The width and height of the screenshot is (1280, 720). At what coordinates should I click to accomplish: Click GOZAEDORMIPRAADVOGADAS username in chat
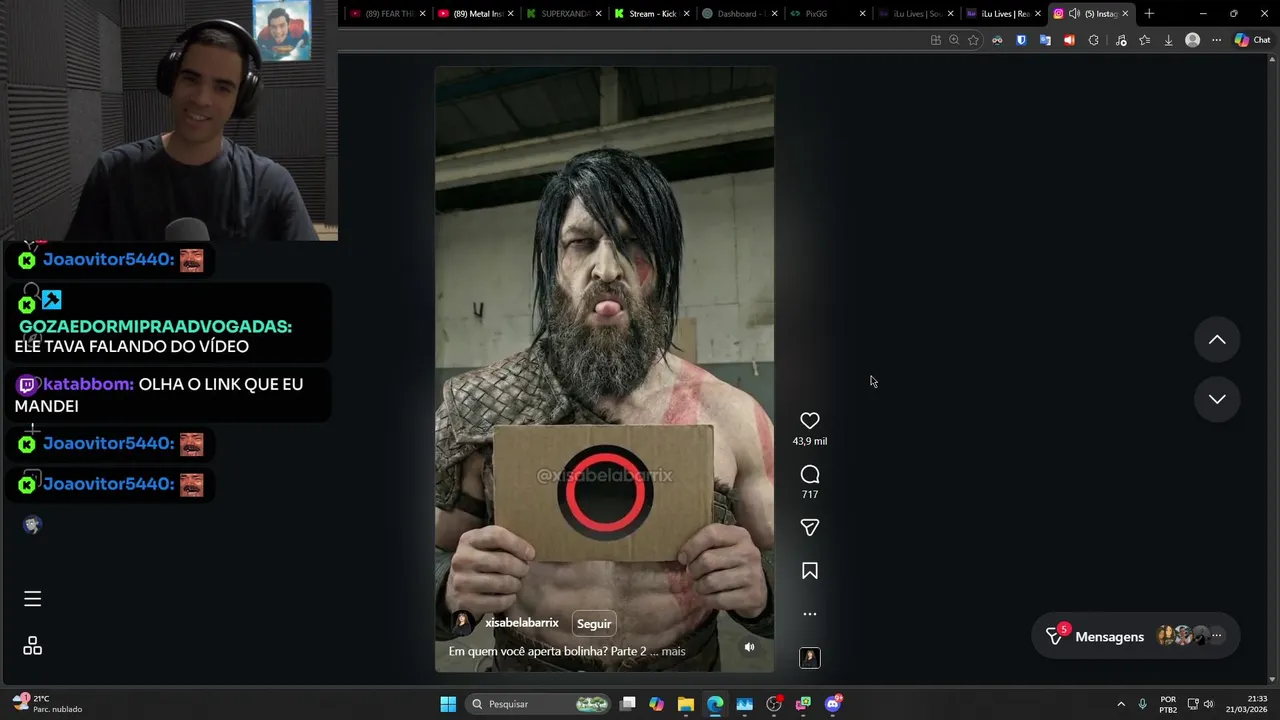click(155, 327)
